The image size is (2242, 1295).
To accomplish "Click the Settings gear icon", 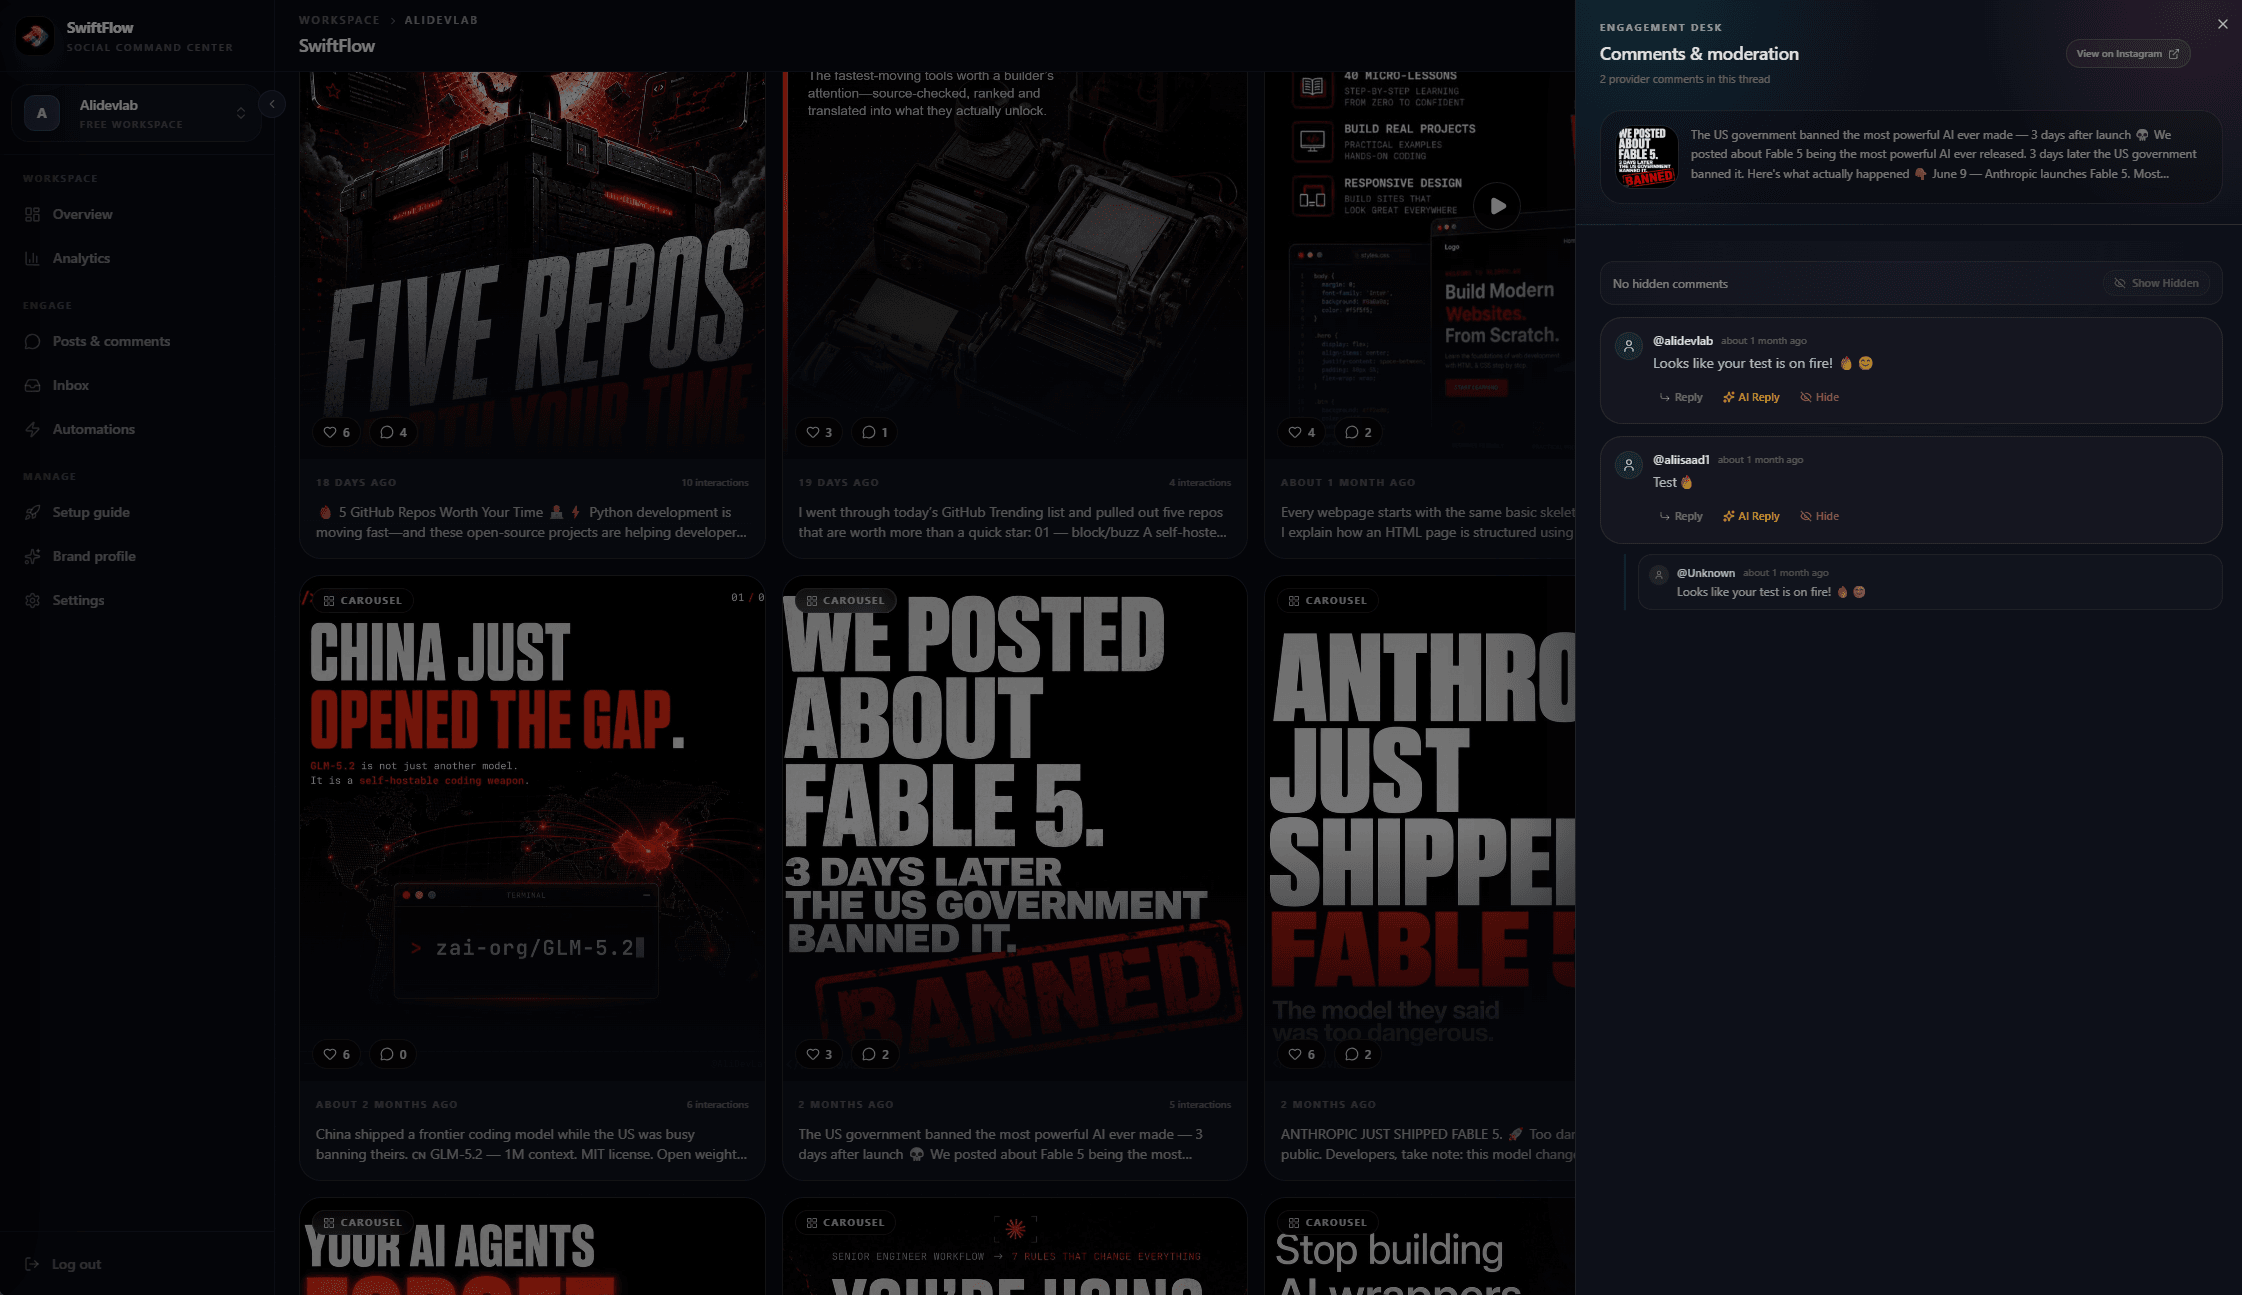I will (x=32, y=600).
